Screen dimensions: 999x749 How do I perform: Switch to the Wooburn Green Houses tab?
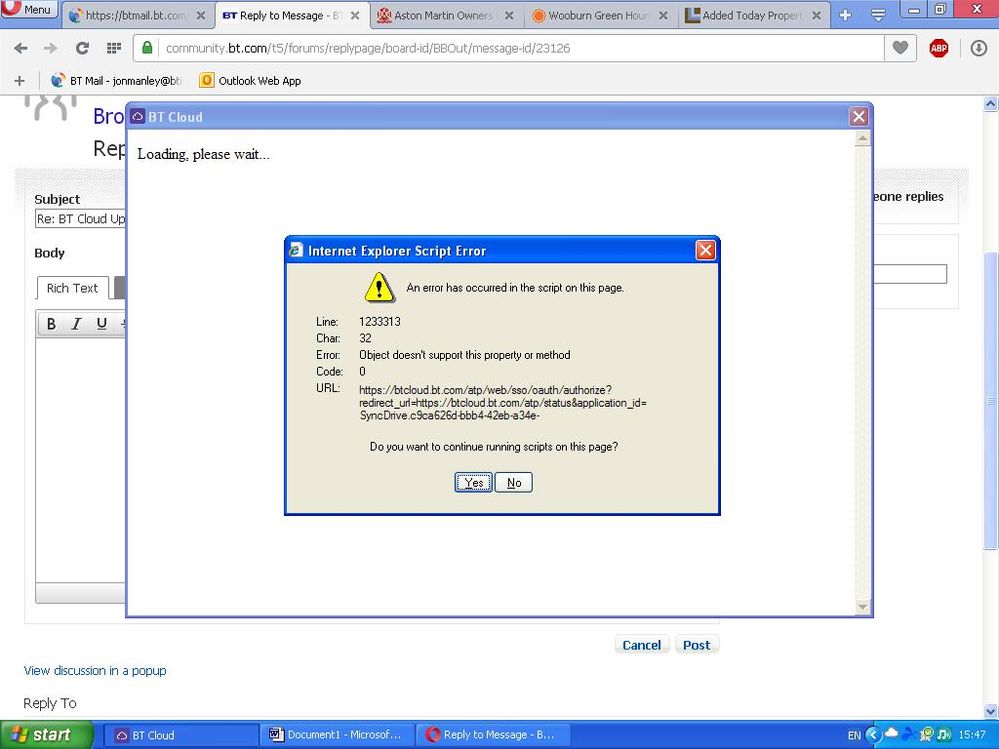pyautogui.click(x=598, y=15)
